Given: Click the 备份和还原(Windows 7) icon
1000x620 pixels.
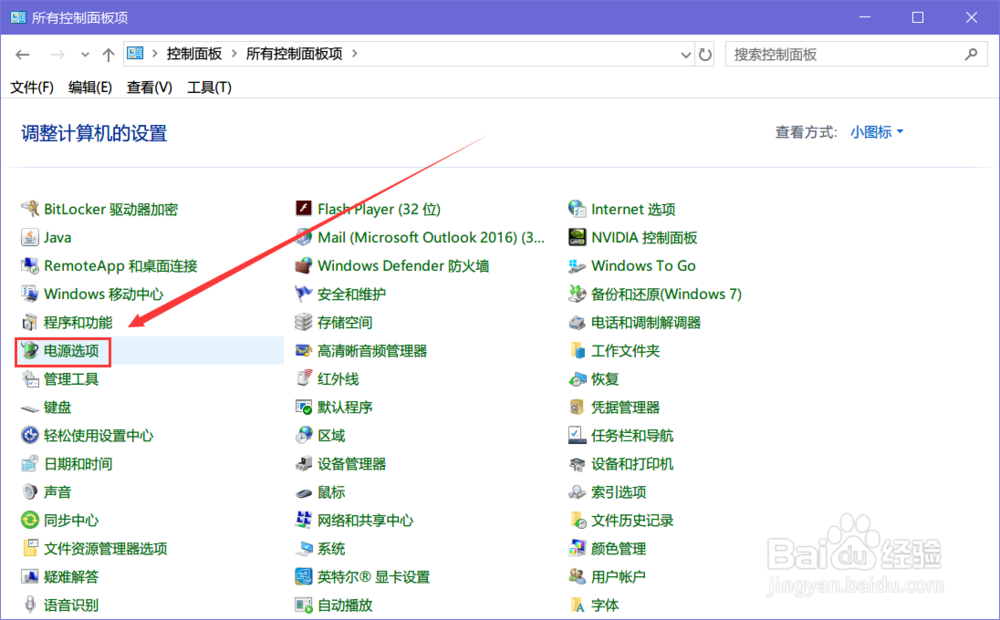Looking at the screenshot, I should 577,293.
